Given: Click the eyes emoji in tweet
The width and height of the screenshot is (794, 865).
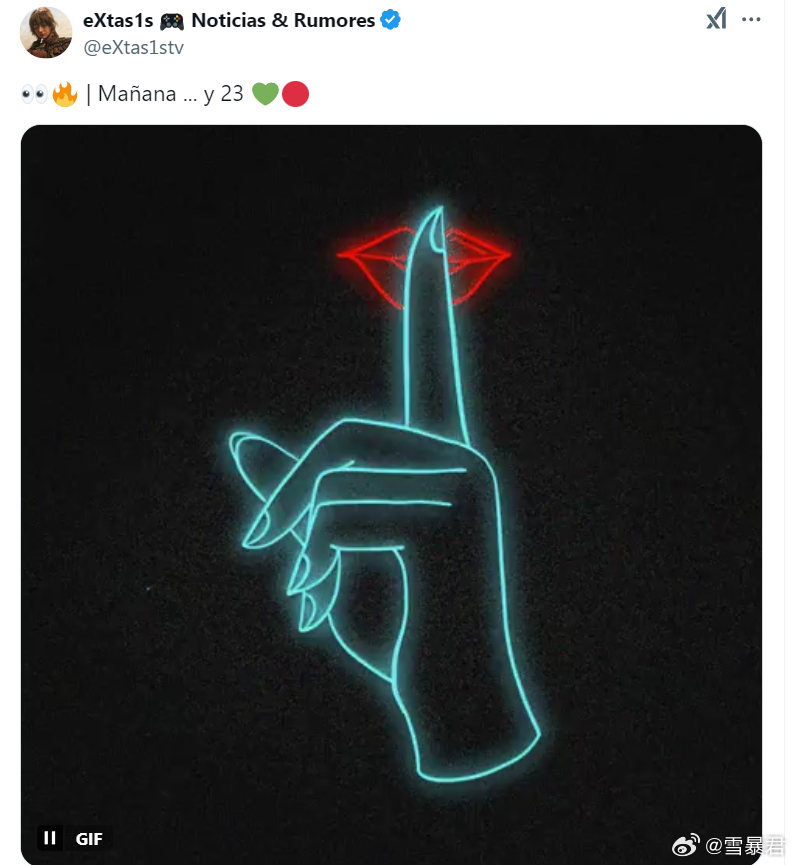Looking at the screenshot, I should coord(34,94).
